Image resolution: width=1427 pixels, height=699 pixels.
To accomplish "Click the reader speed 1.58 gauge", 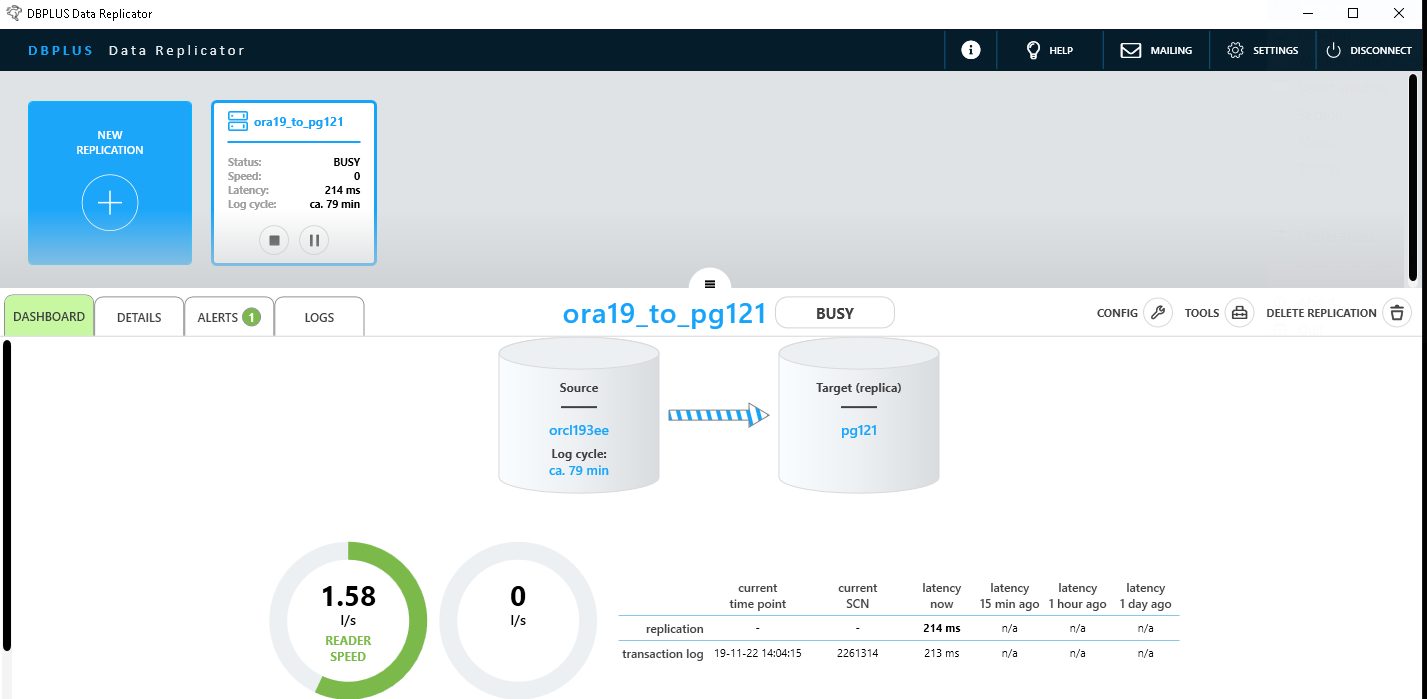I will coord(348,620).
